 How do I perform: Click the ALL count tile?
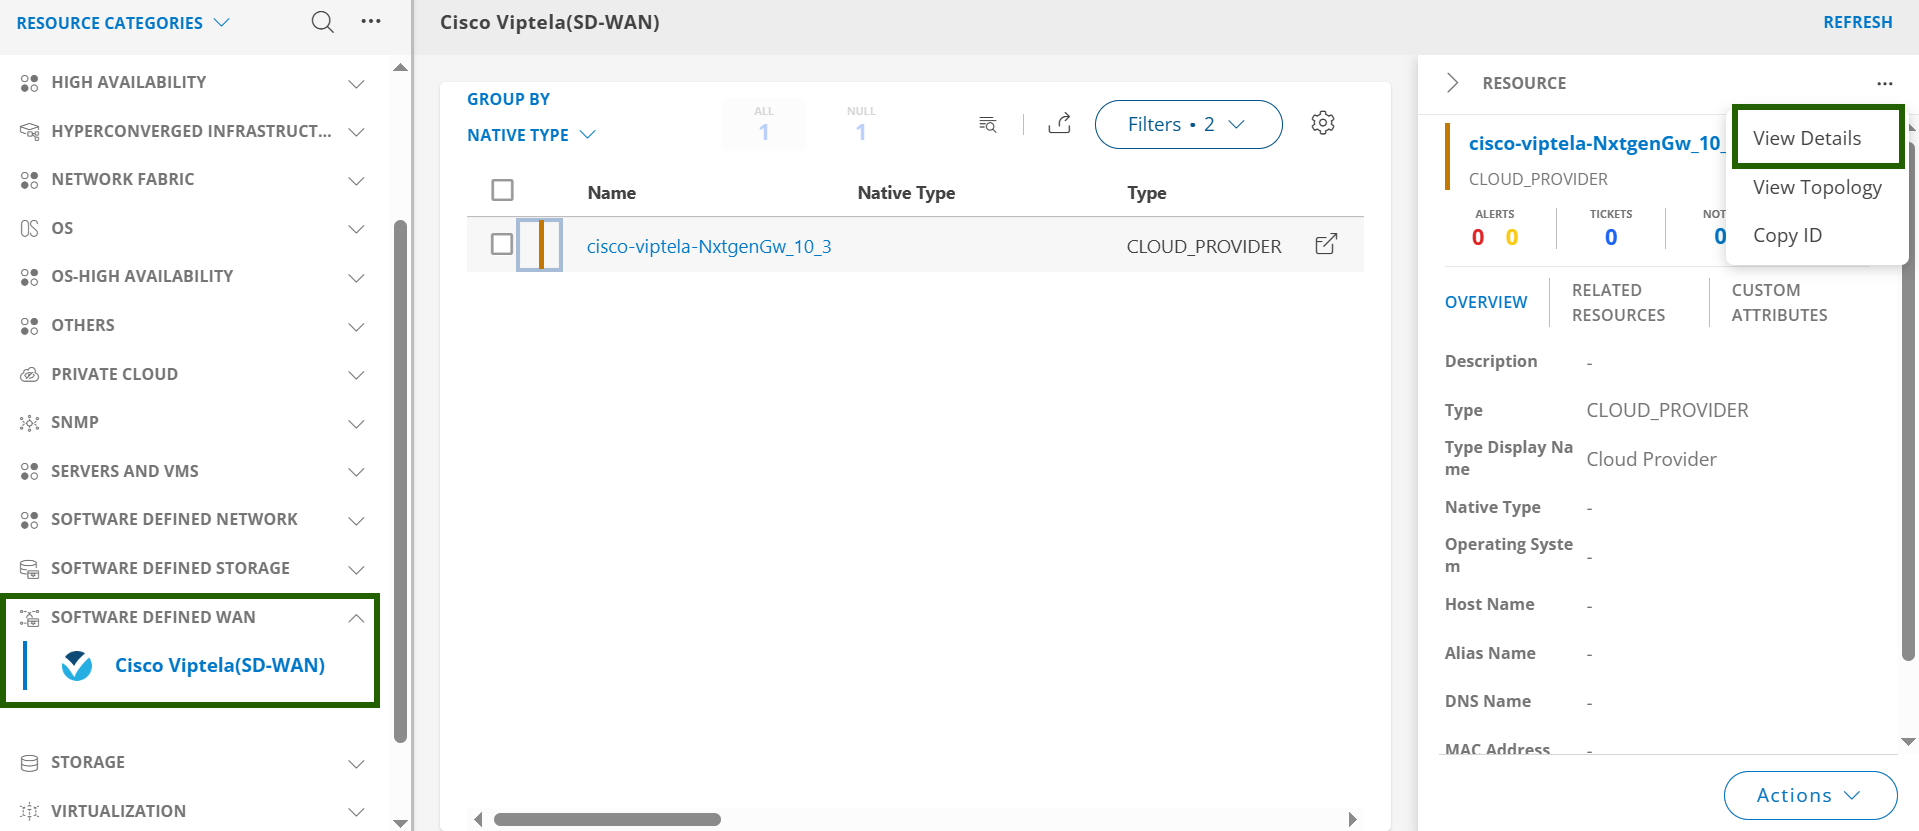click(764, 124)
